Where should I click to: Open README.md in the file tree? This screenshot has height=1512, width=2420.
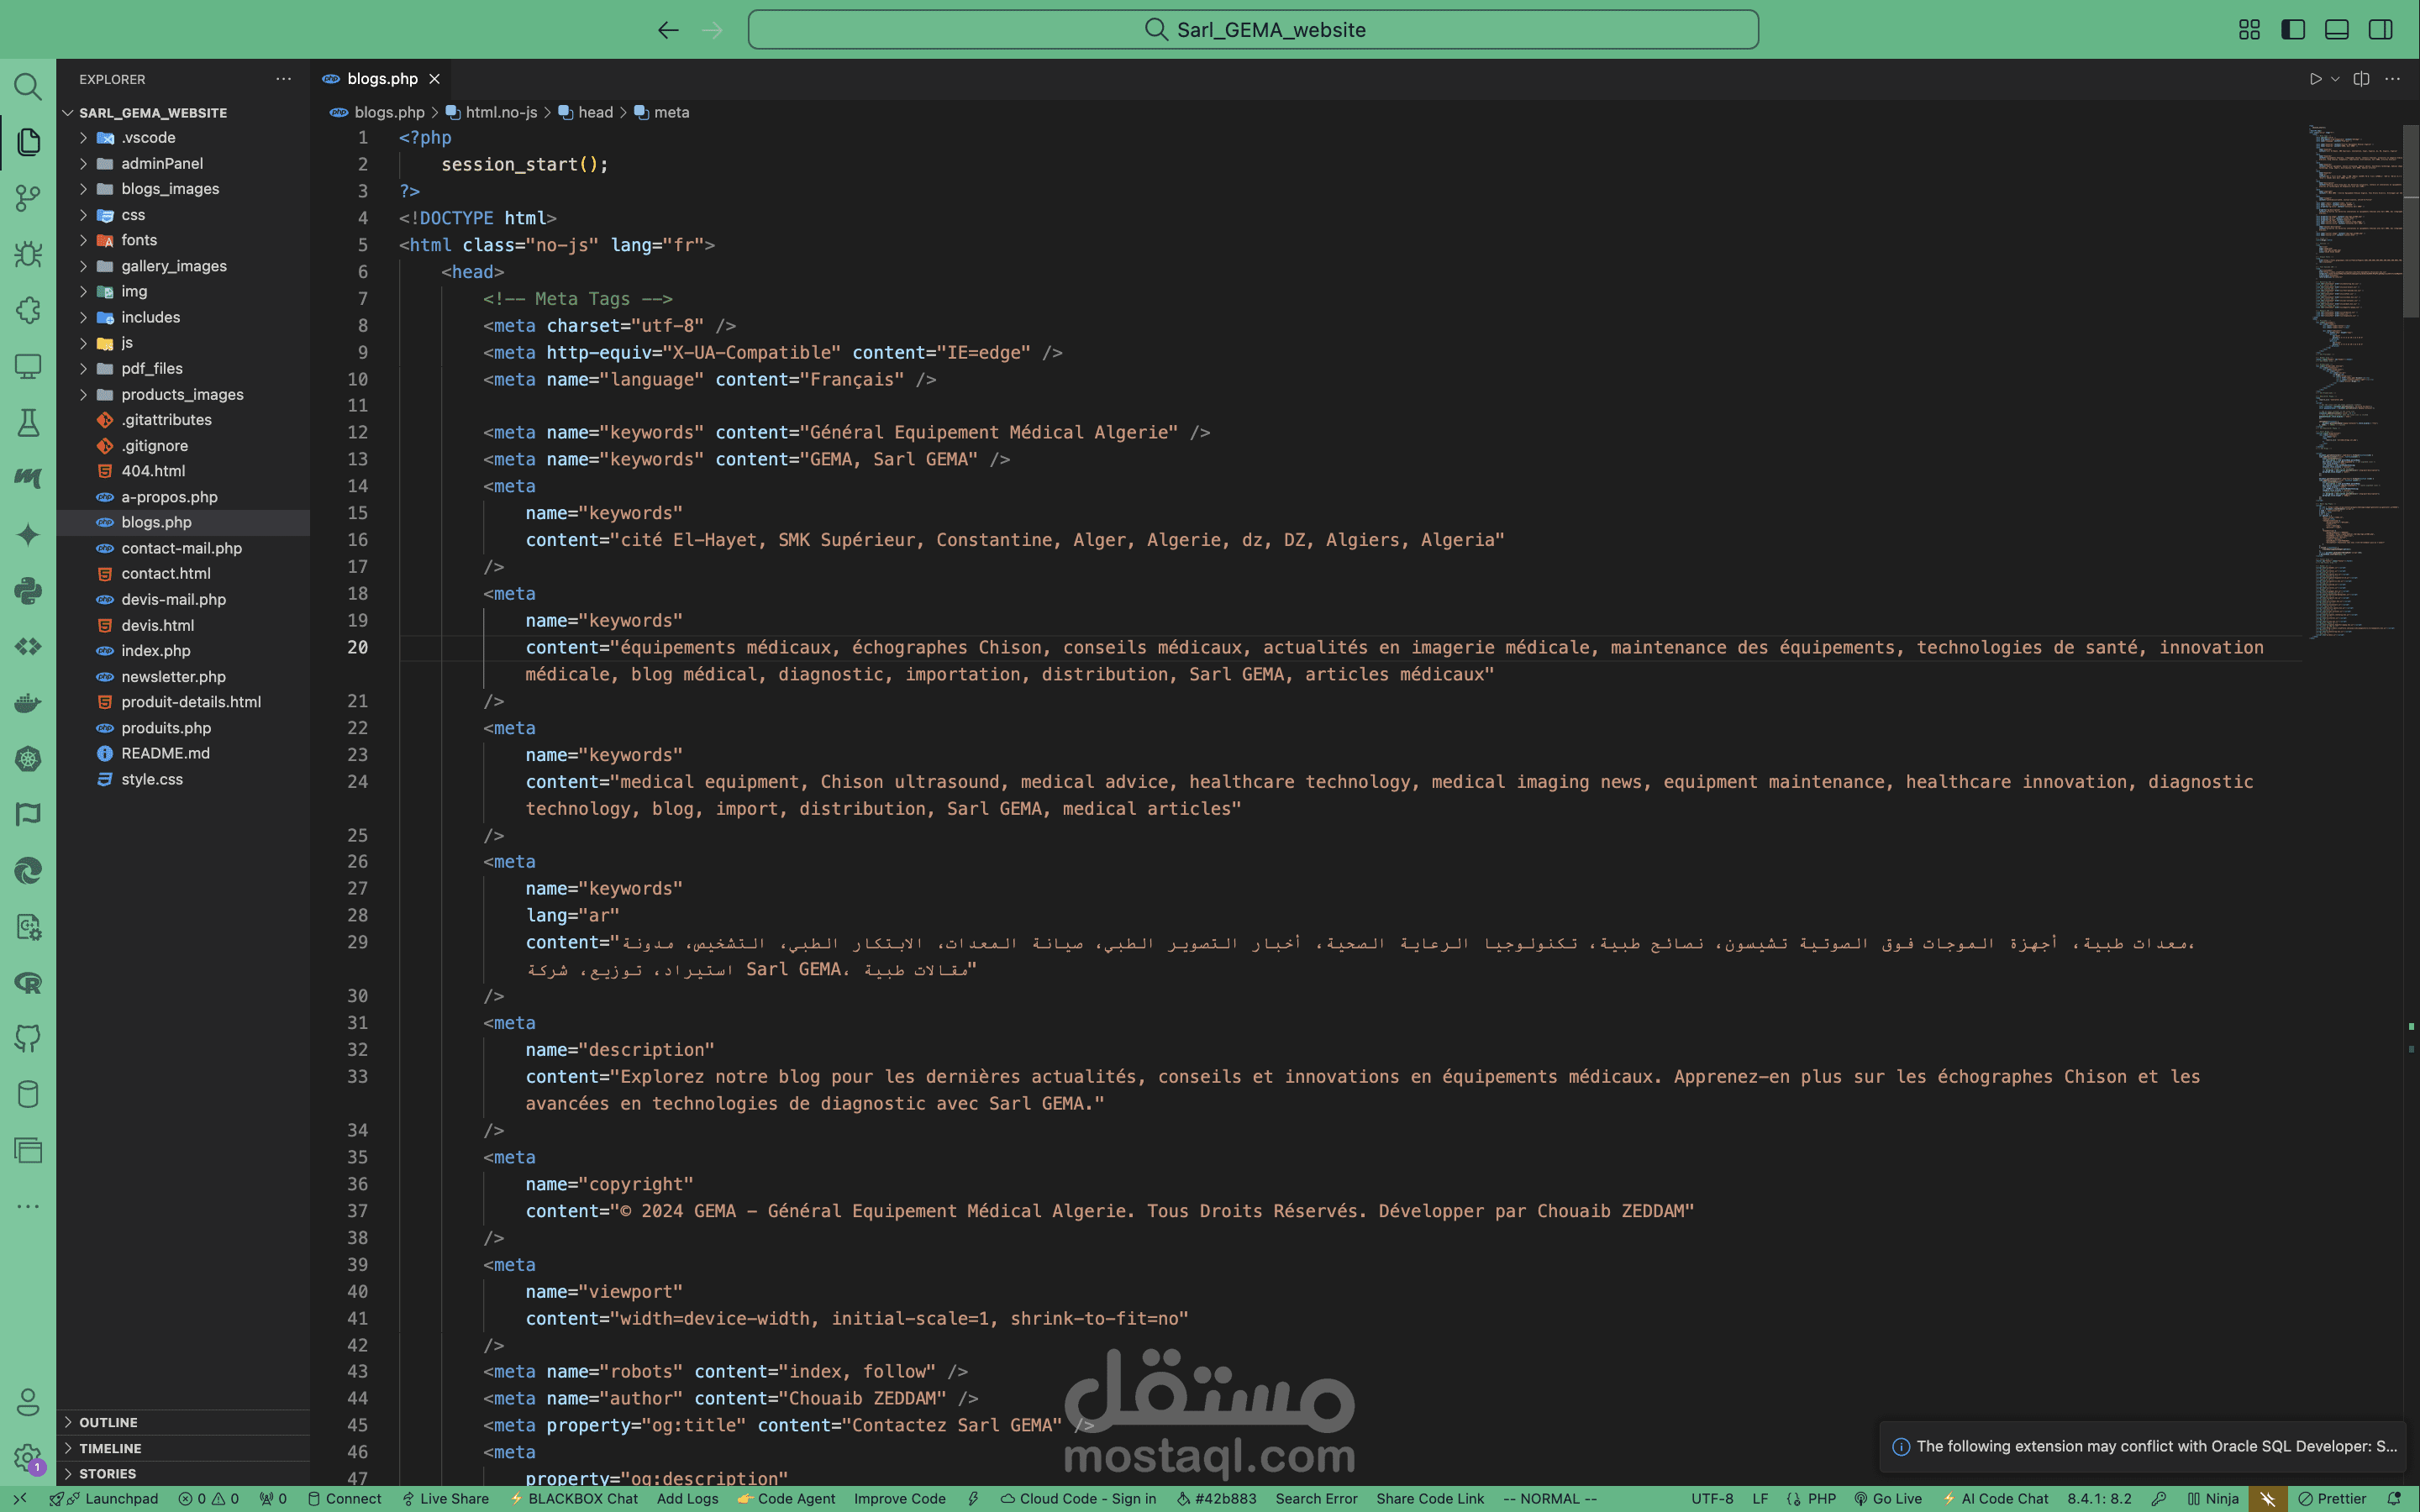tap(183, 753)
